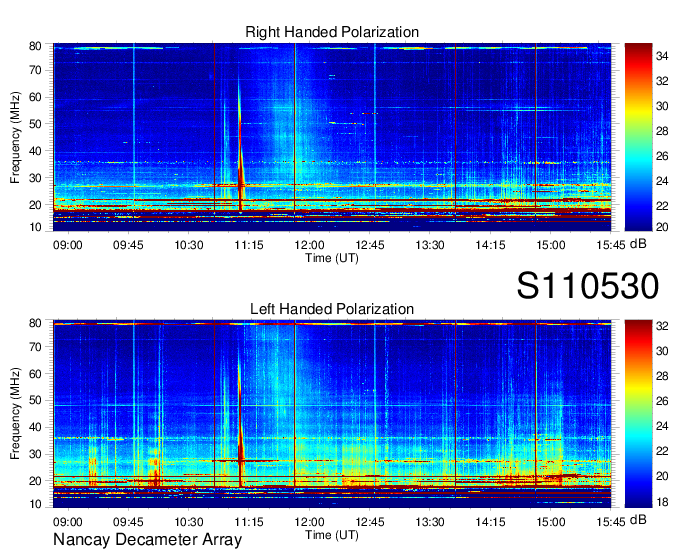Viewport: 680px width, 552px height.
Task: Click the color bar beside the Right Handed plot
Action: (x=638, y=137)
